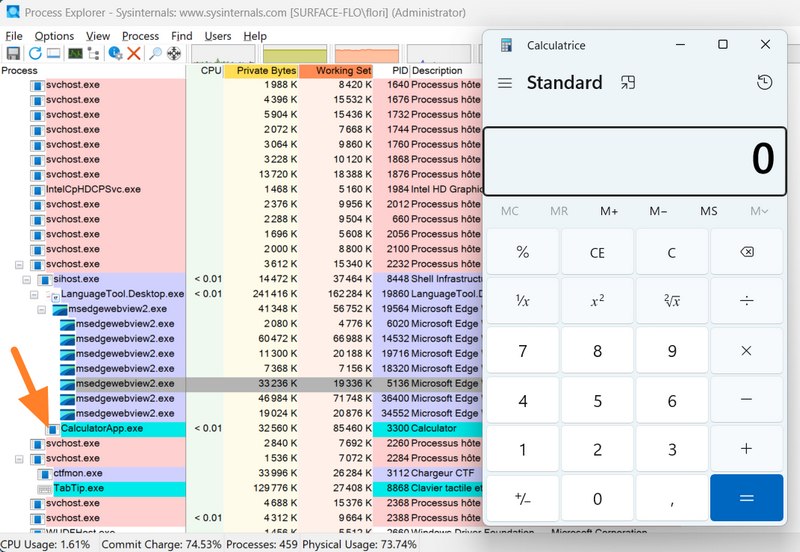800x552 pixels.
Task: Open Calculator history with the clock icon
Action: pos(765,83)
